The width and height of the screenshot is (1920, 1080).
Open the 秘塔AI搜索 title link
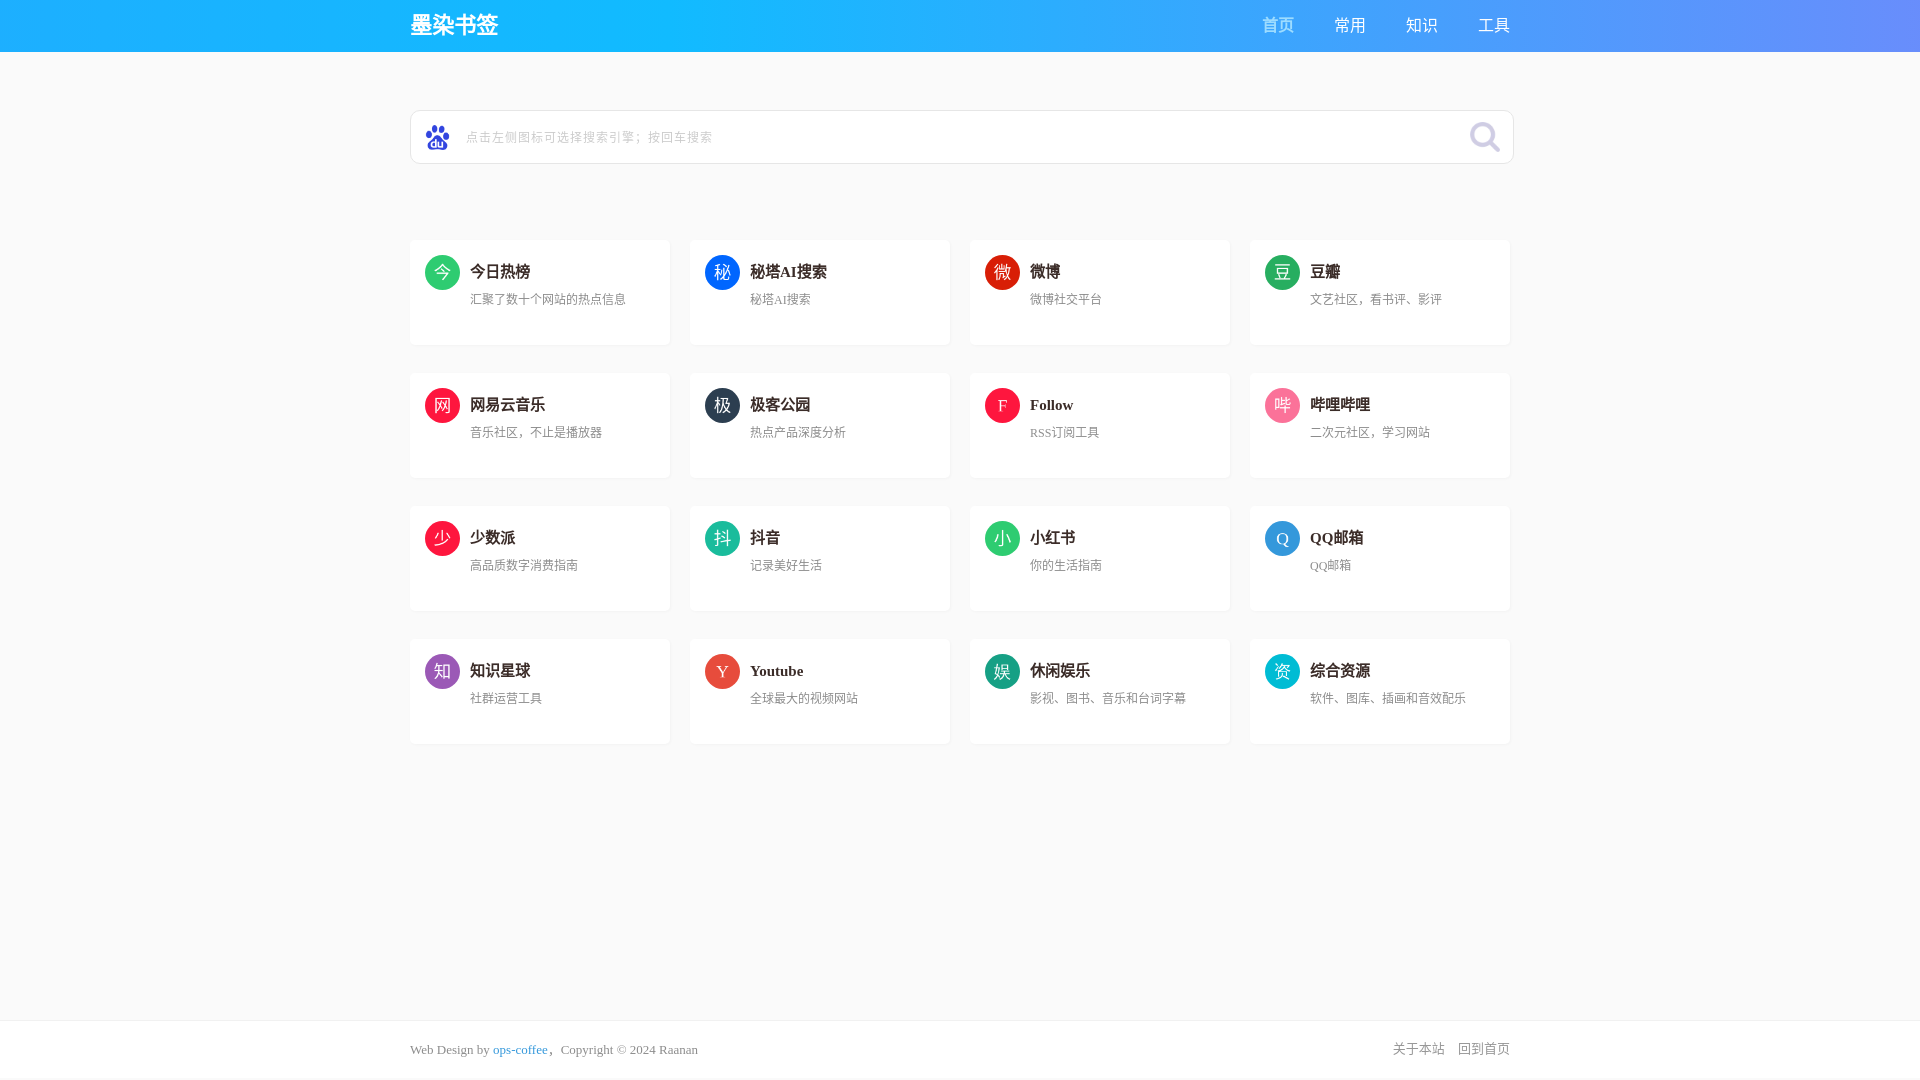tap(788, 272)
